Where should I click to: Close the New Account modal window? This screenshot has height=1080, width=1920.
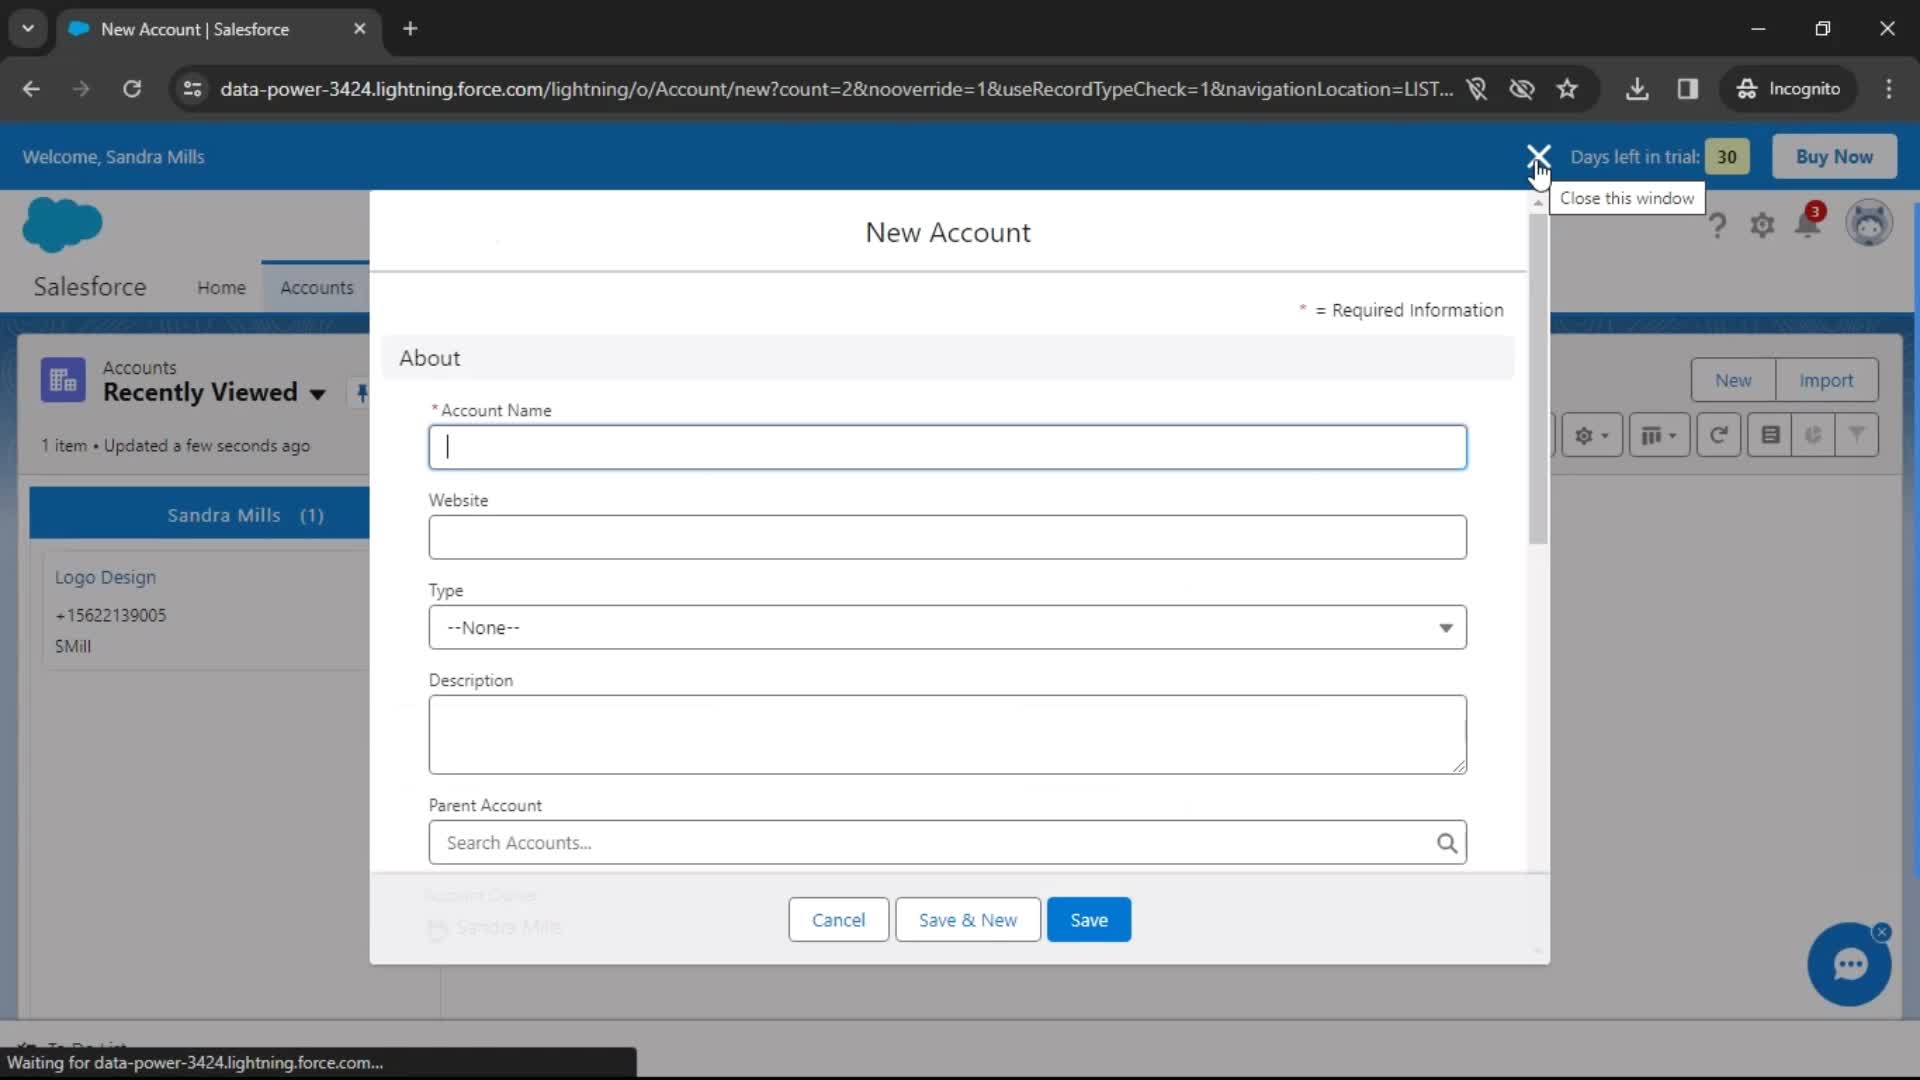coord(1538,156)
